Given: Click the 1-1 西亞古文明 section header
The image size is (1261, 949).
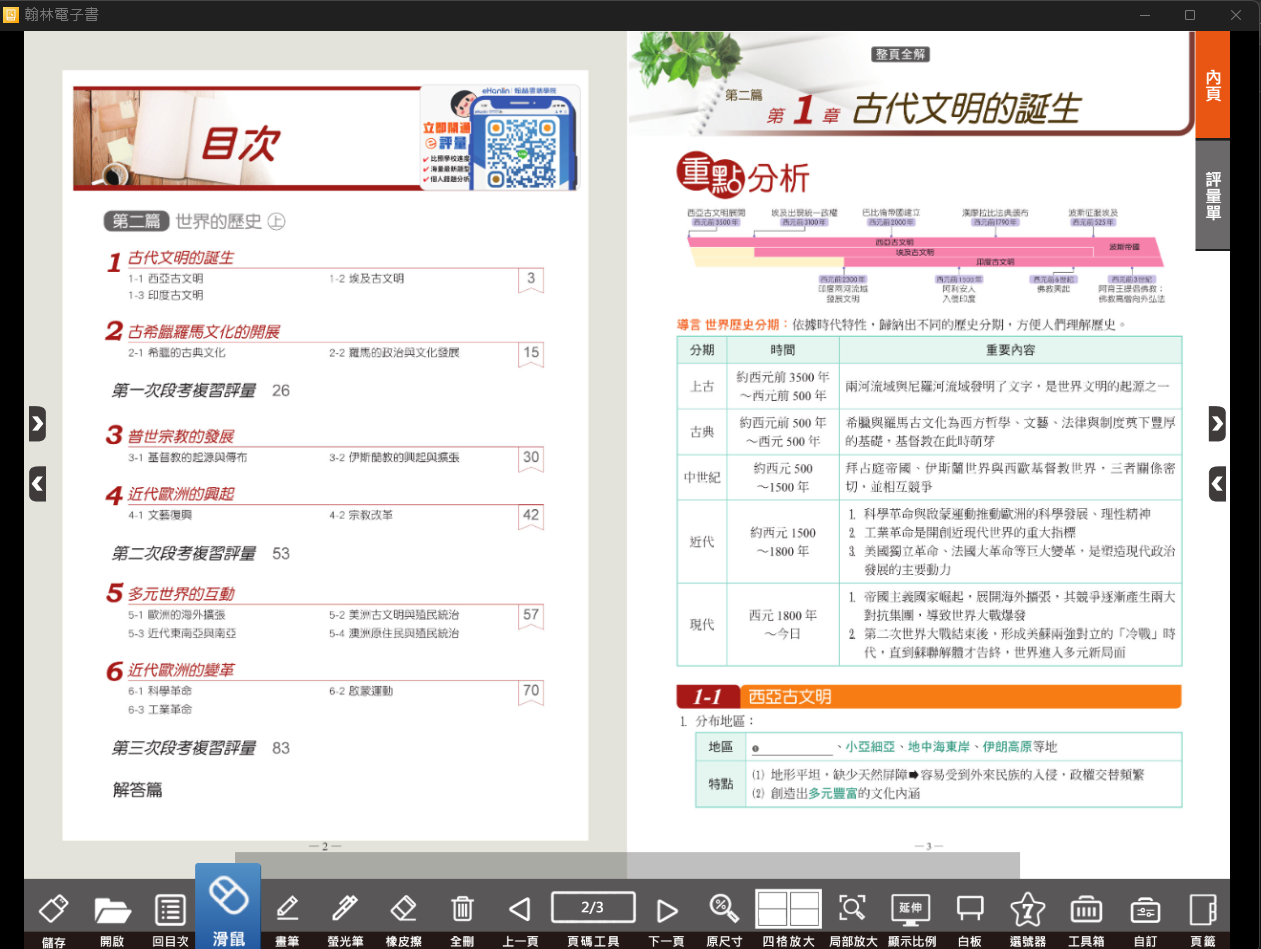Looking at the screenshot, I should tap(929, 696).
